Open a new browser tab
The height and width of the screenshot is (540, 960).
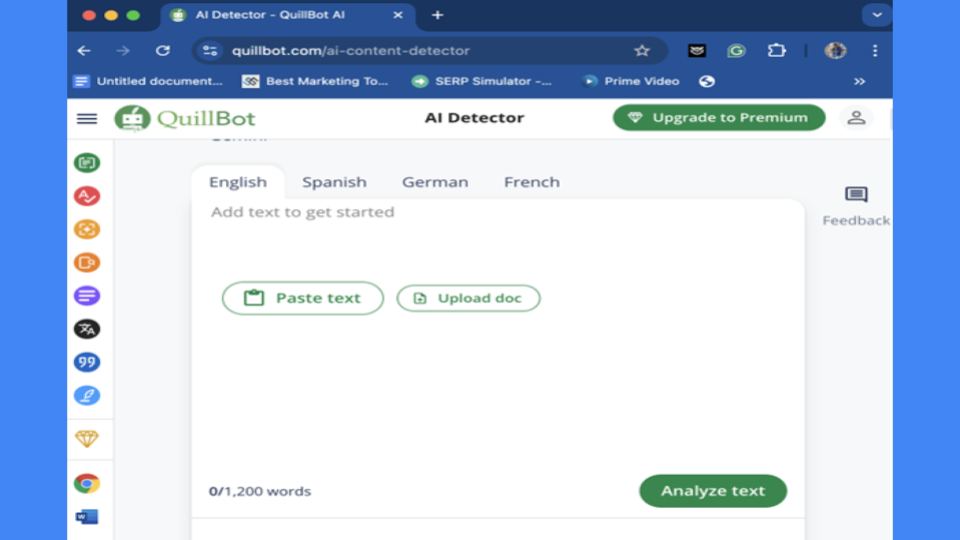437,15
